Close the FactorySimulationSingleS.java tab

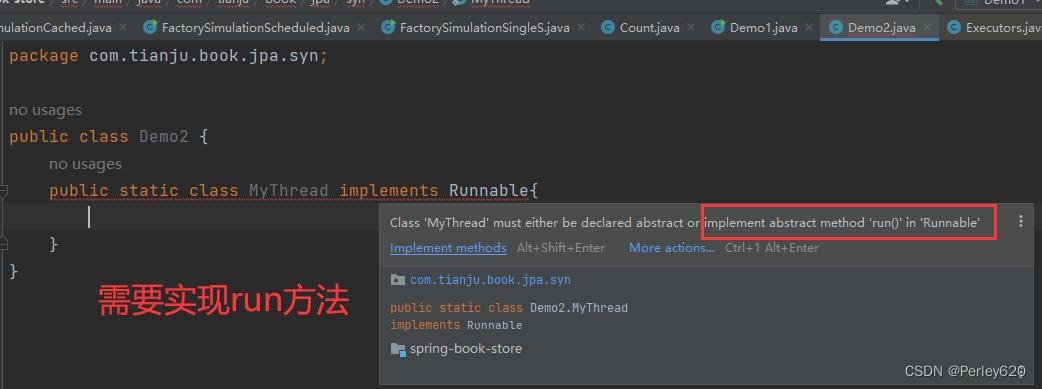click(581, 28)
